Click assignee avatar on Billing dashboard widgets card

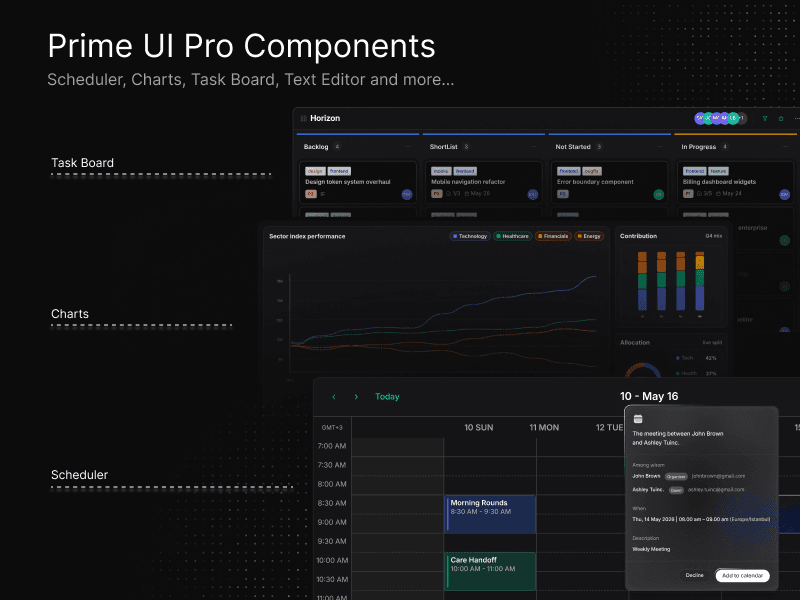(x=785, y=194)
